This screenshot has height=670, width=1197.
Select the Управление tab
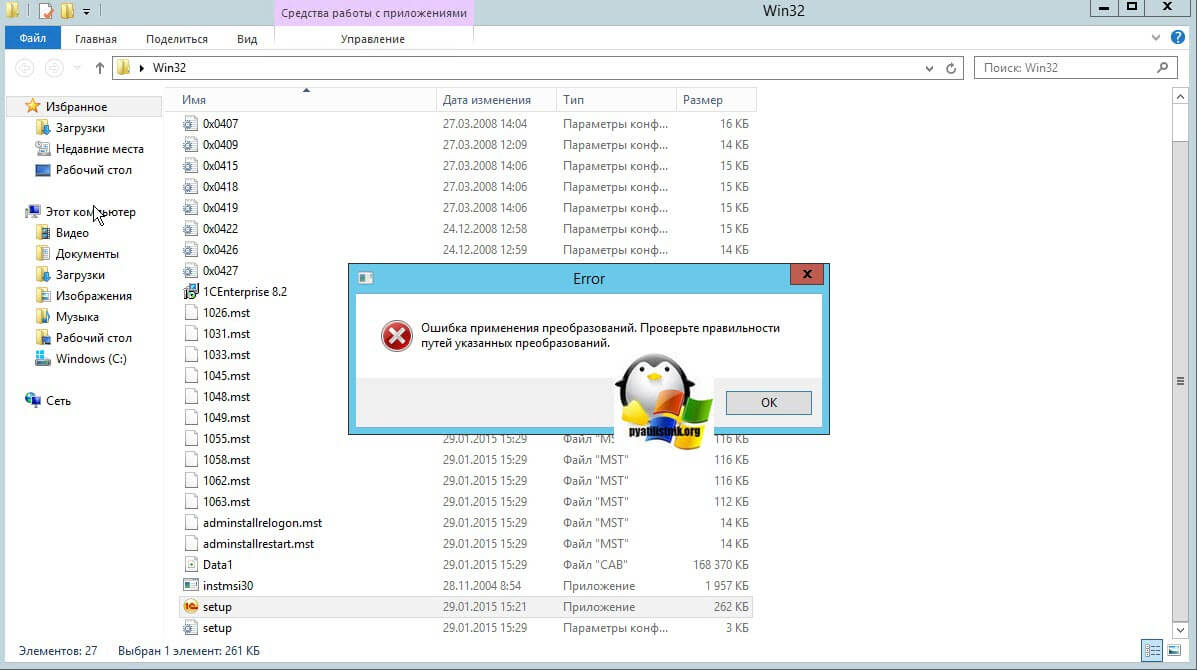[x=372, y=39]
